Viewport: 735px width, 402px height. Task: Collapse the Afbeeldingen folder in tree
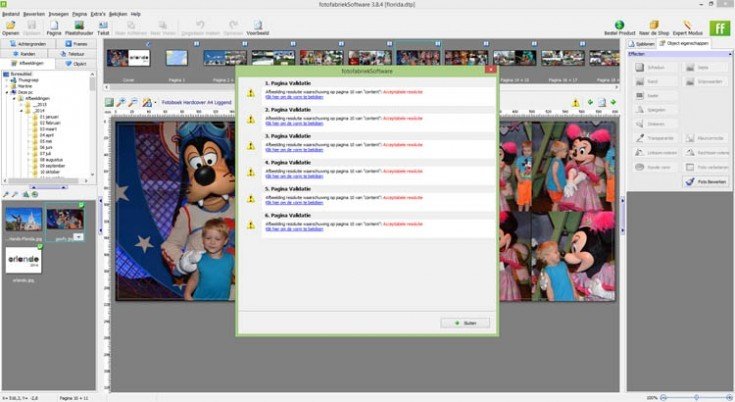(14, 98)
